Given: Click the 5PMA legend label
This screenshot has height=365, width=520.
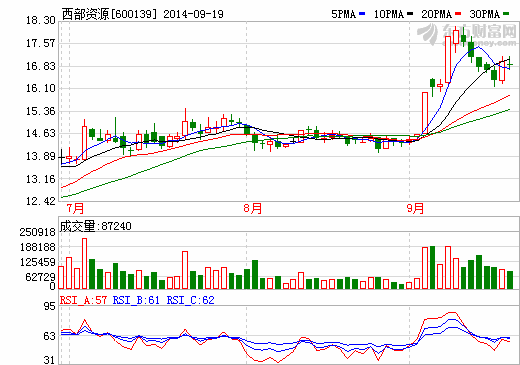Looking at the screenshot, I should (x=344, y=14).
